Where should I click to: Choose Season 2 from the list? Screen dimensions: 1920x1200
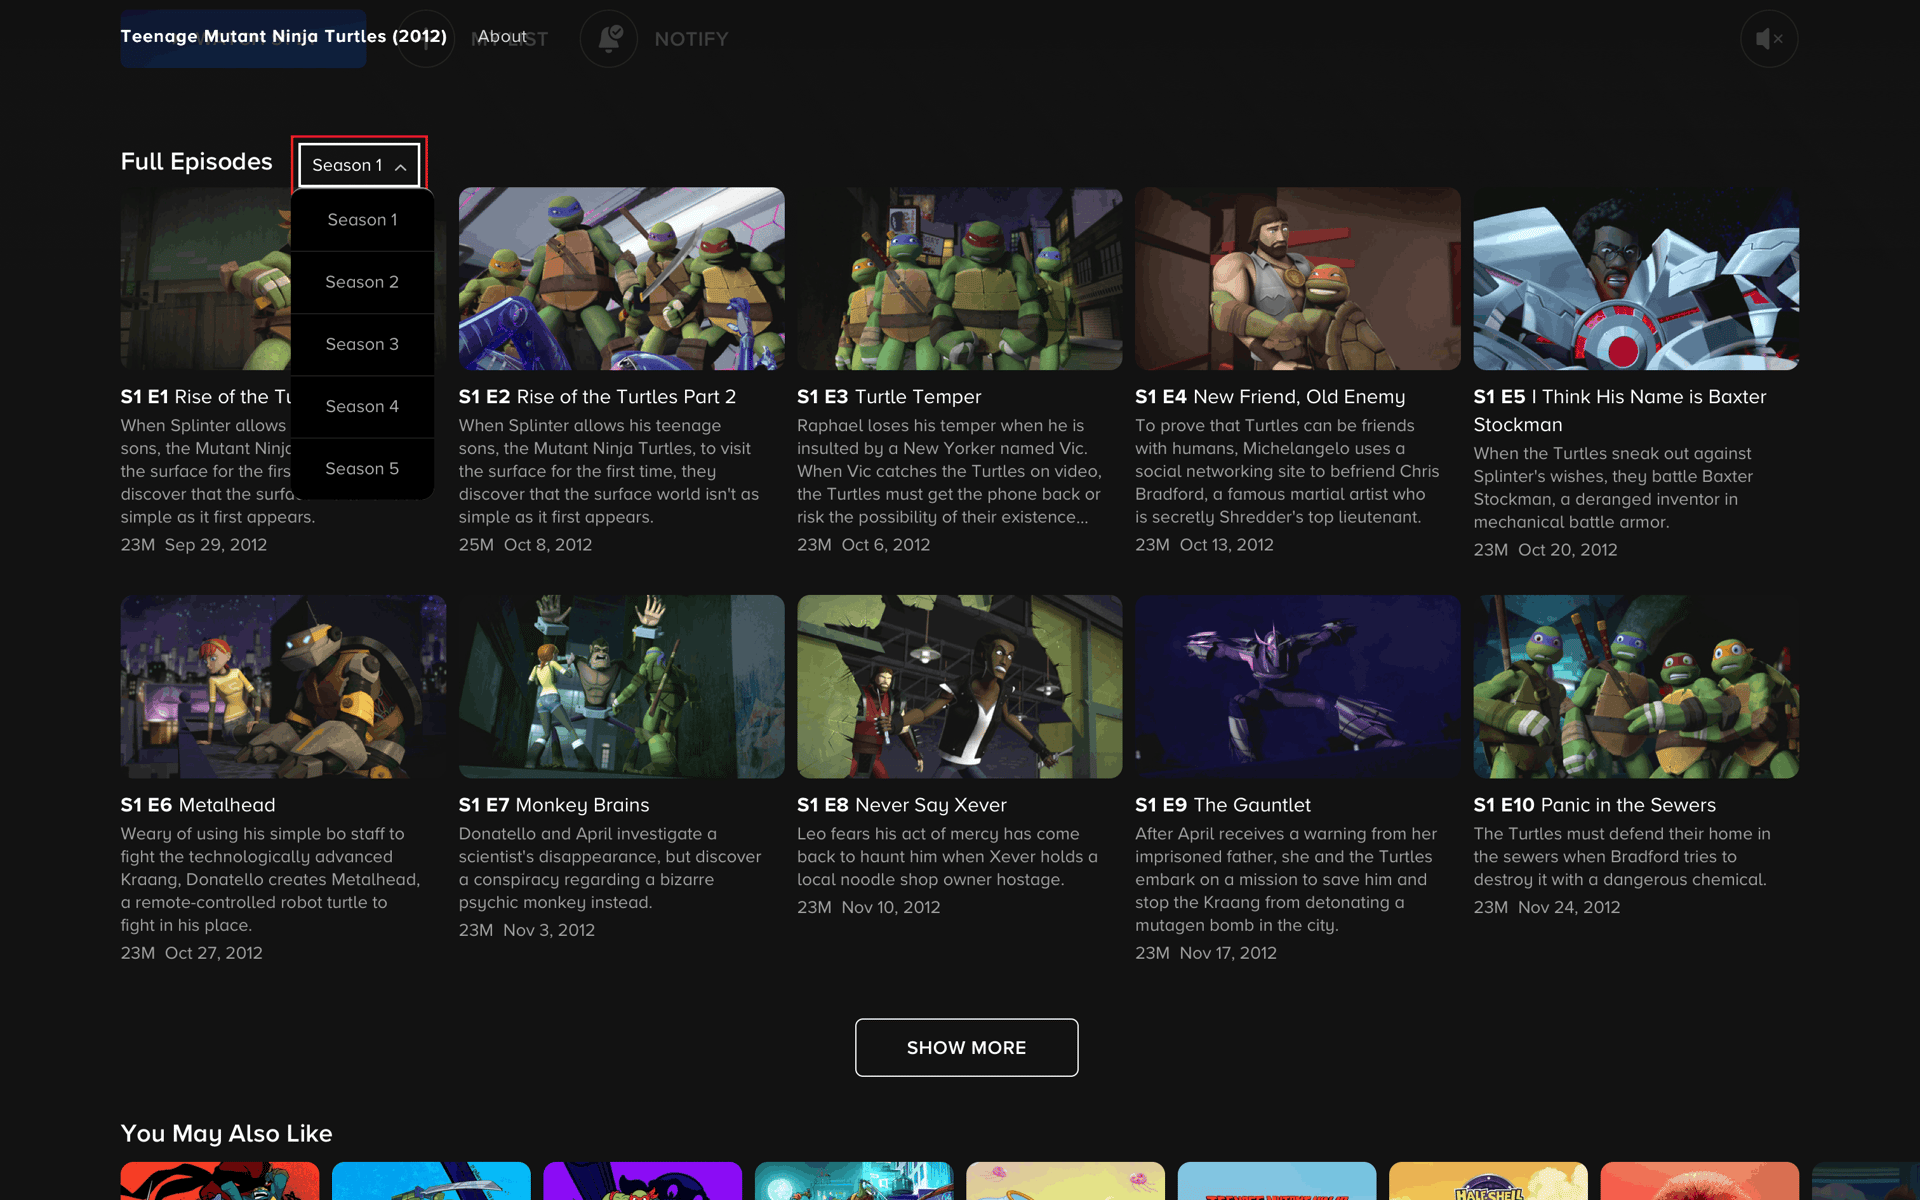click(x=362, y=282)
